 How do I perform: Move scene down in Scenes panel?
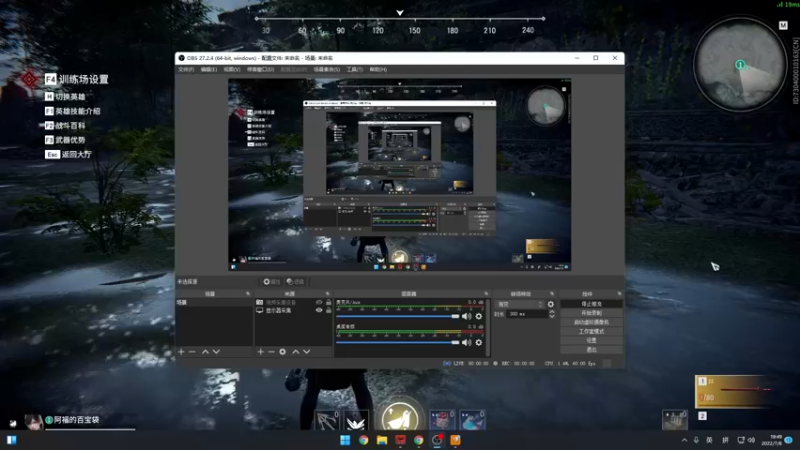click(x=216, y=352)
